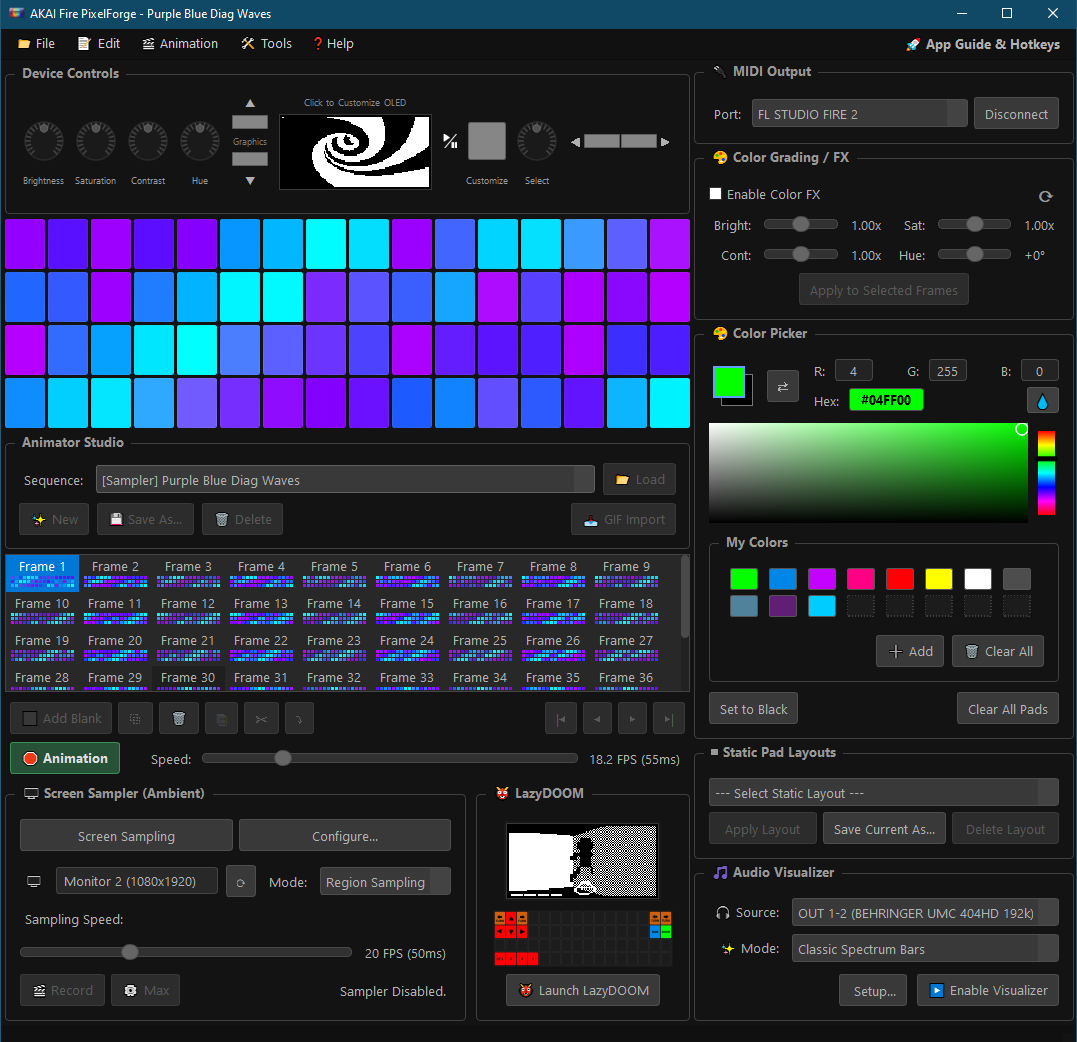1077x1042 pixels.
Task: Toggle the Animation play button
Action: click(x=65, y=758)
